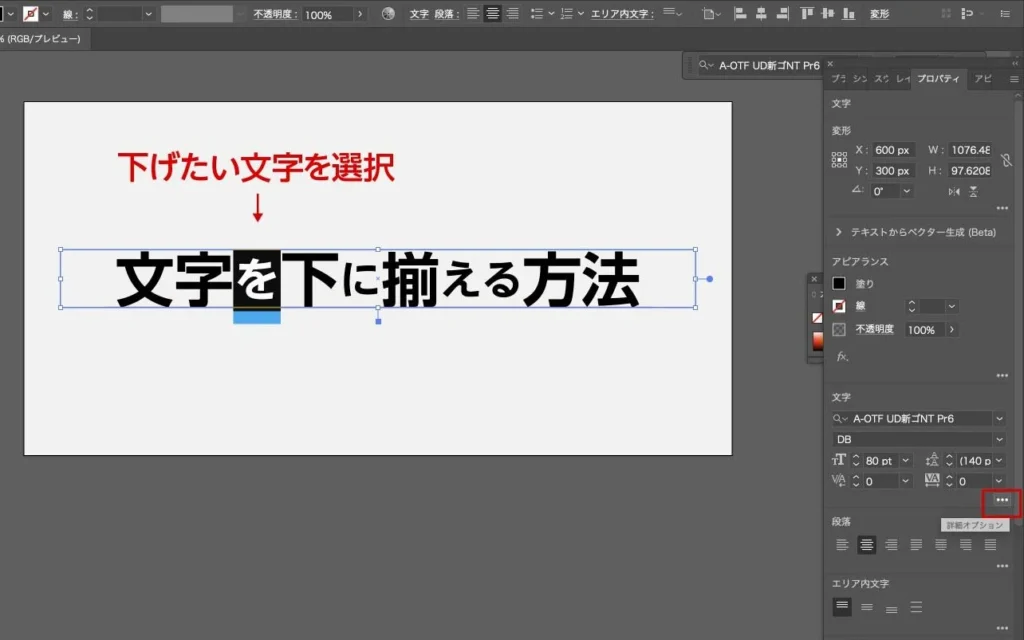The image size is (1024, 640).
Task: Click the black fill color swatch in Appearance
Action: (x=839, y=284)
